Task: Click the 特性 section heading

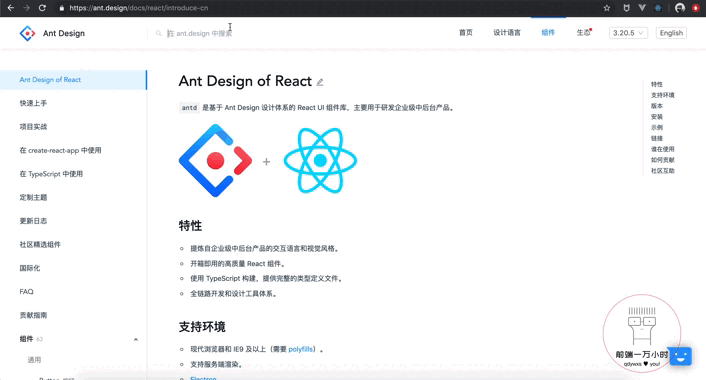Action: tap(190, 226)
